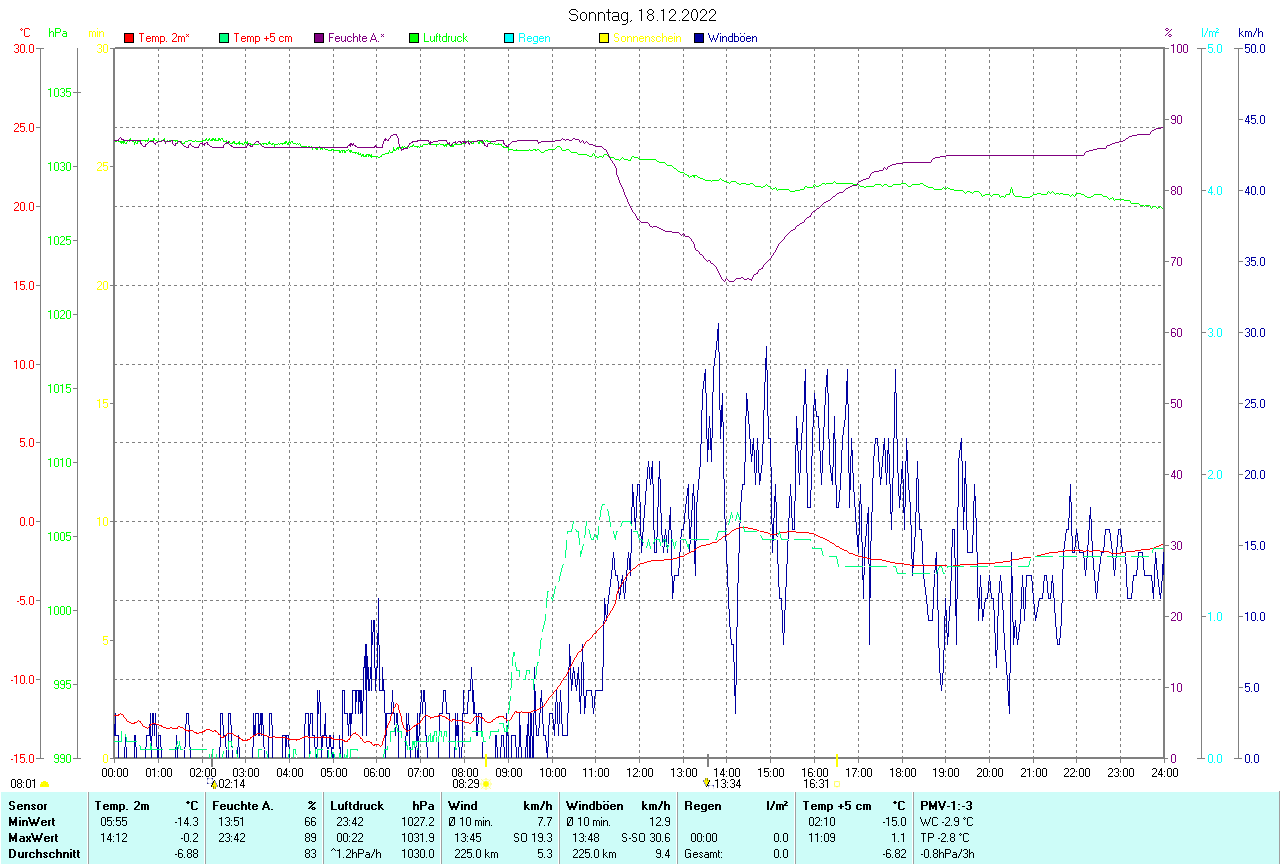The width and height of the screenshot is (1280, 864).
Task: Click the WC -2.9 °C wind chill value
Action: (947, 822)
